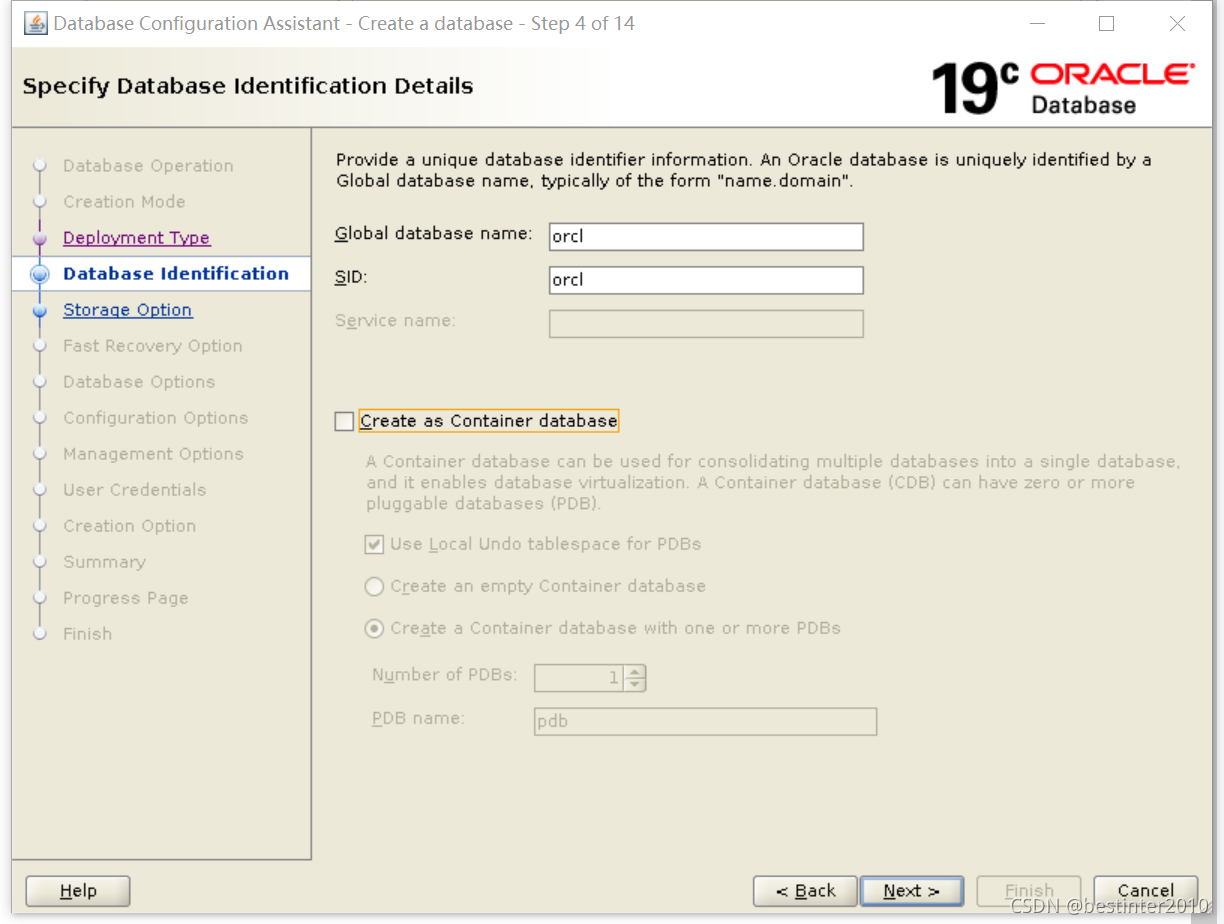Image resolution: width=1224 pixels, height=924 pixels.
Task: Click the Number of PDBs field
Action: pyautogui.click(x=579, y=678)
